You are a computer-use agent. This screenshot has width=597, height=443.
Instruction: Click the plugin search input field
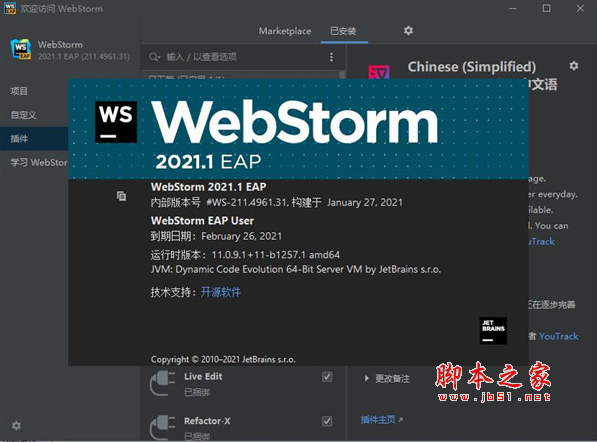[244, 57]
